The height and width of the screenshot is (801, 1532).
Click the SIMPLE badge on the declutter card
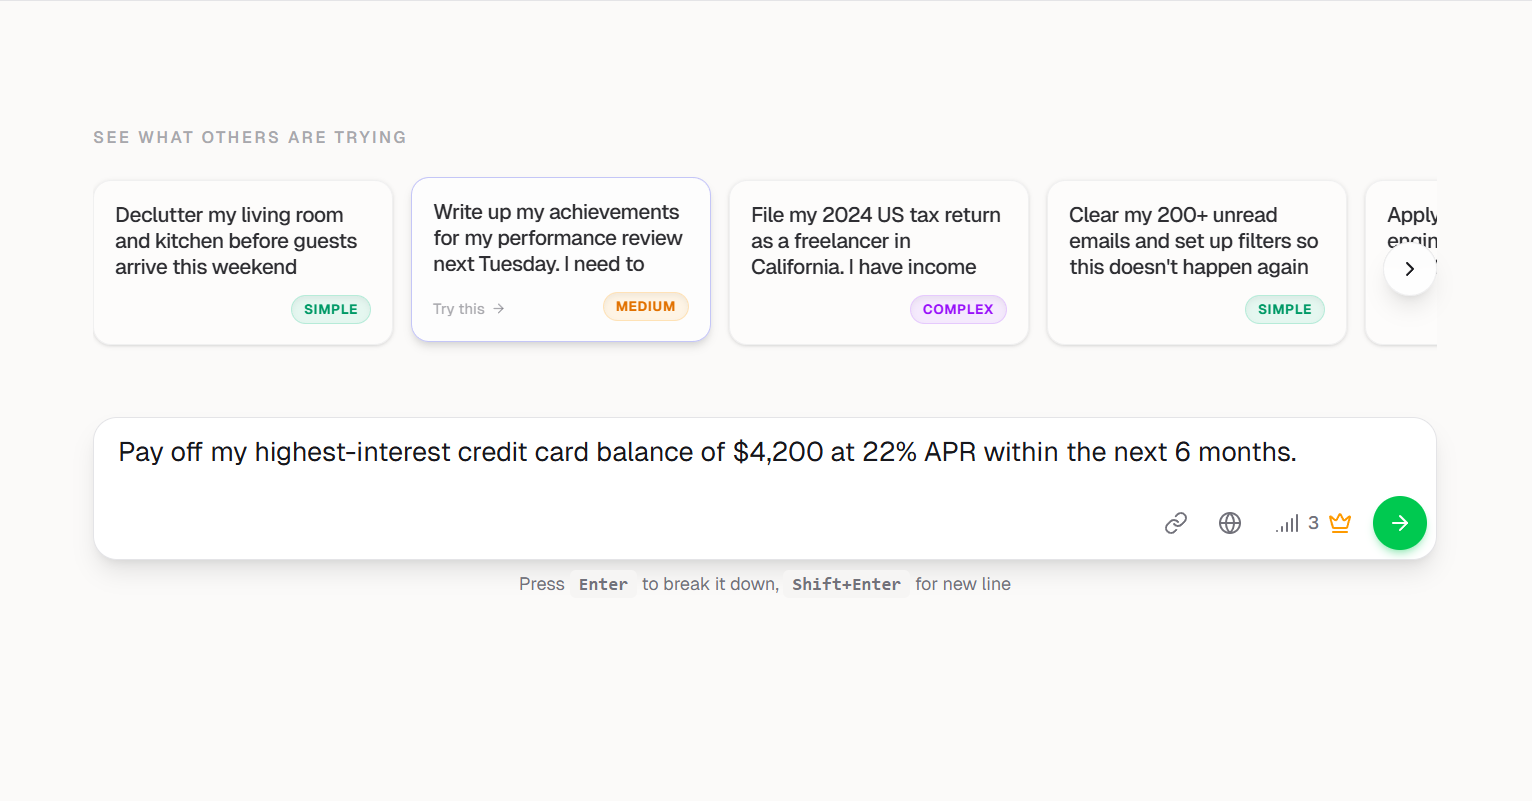[x=330, y=309]
